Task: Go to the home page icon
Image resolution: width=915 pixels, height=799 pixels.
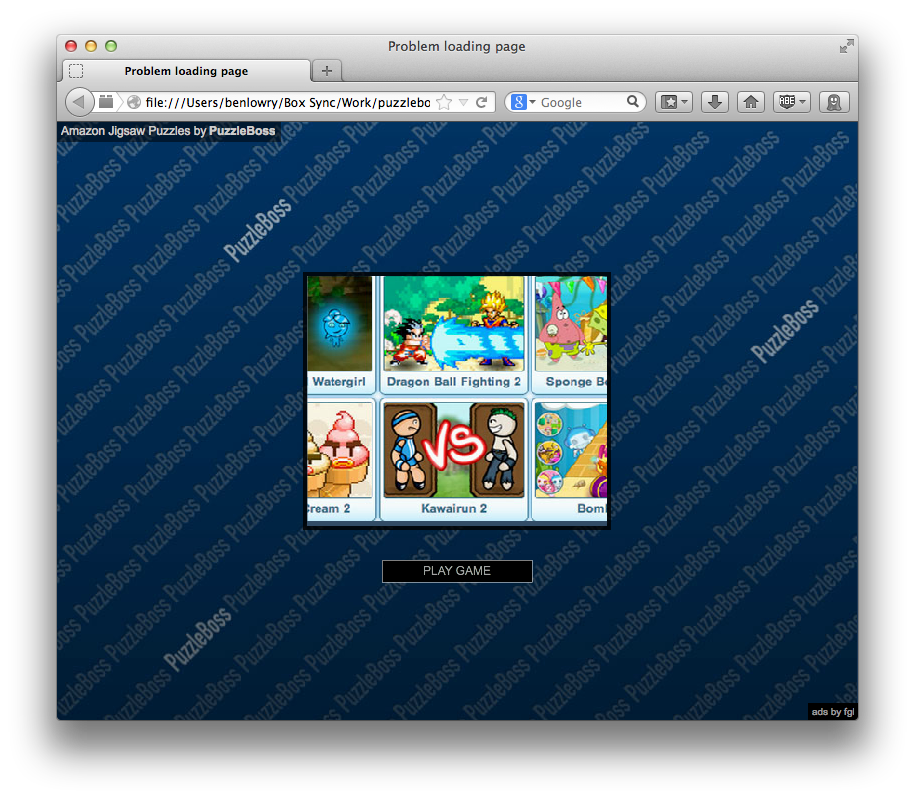Action: click(750, 102)
